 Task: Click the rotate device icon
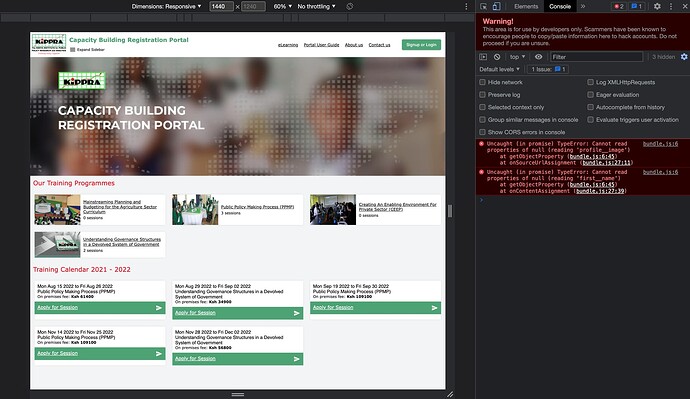coord(349,6)
